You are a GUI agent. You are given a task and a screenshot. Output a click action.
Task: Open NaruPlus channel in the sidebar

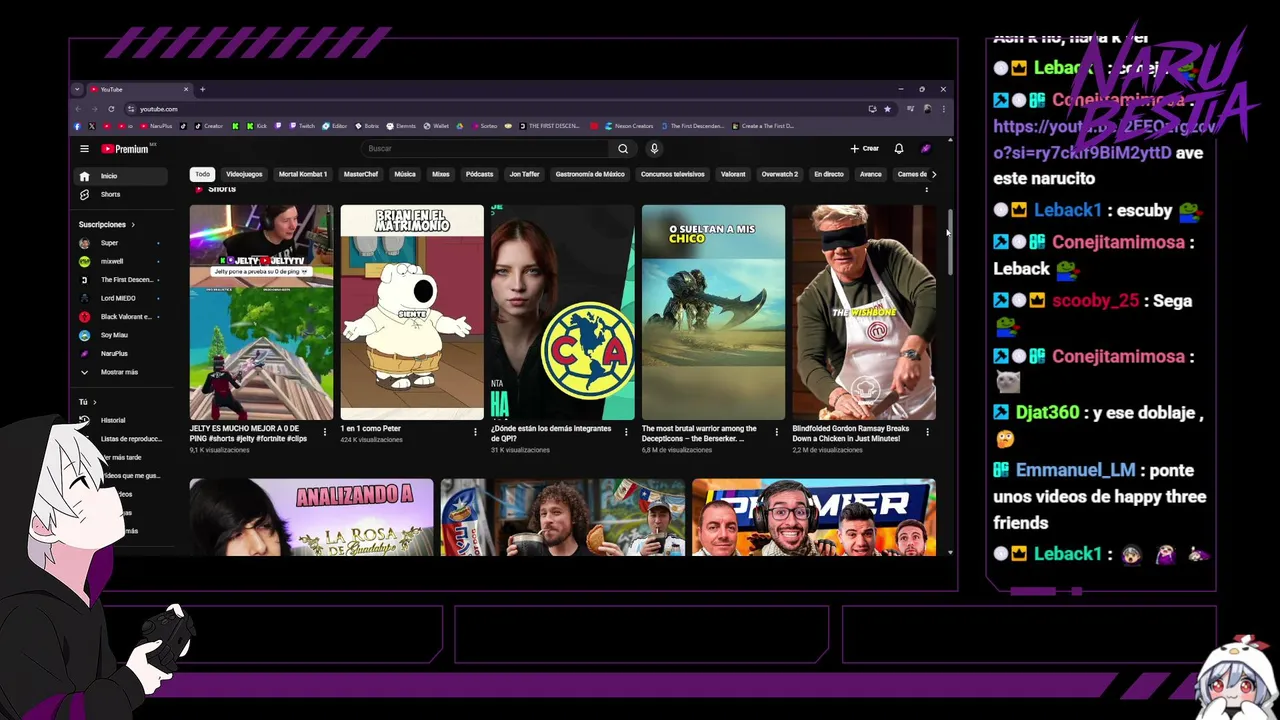point(120,353)
